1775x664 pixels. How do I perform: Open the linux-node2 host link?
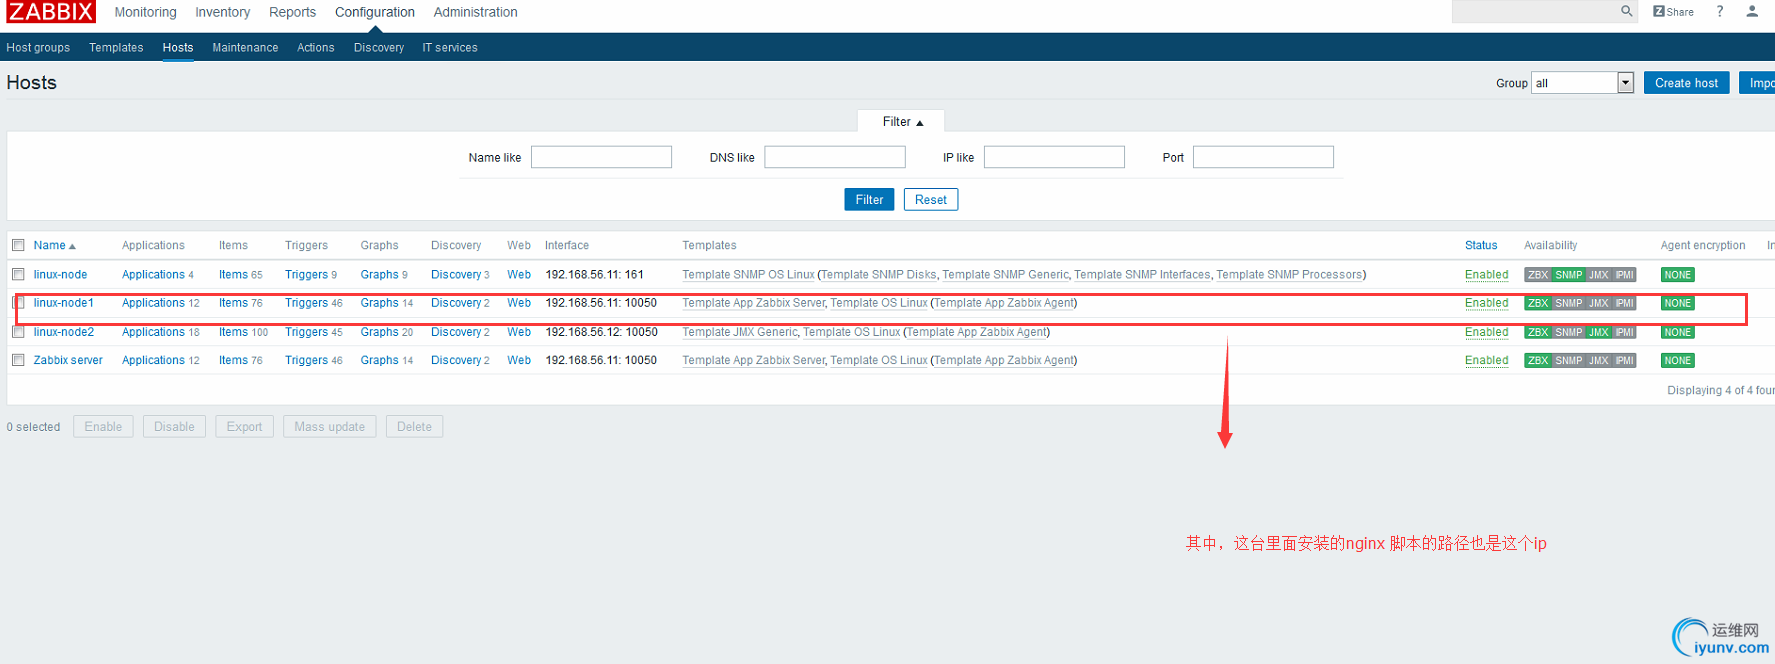pos(64,332)
